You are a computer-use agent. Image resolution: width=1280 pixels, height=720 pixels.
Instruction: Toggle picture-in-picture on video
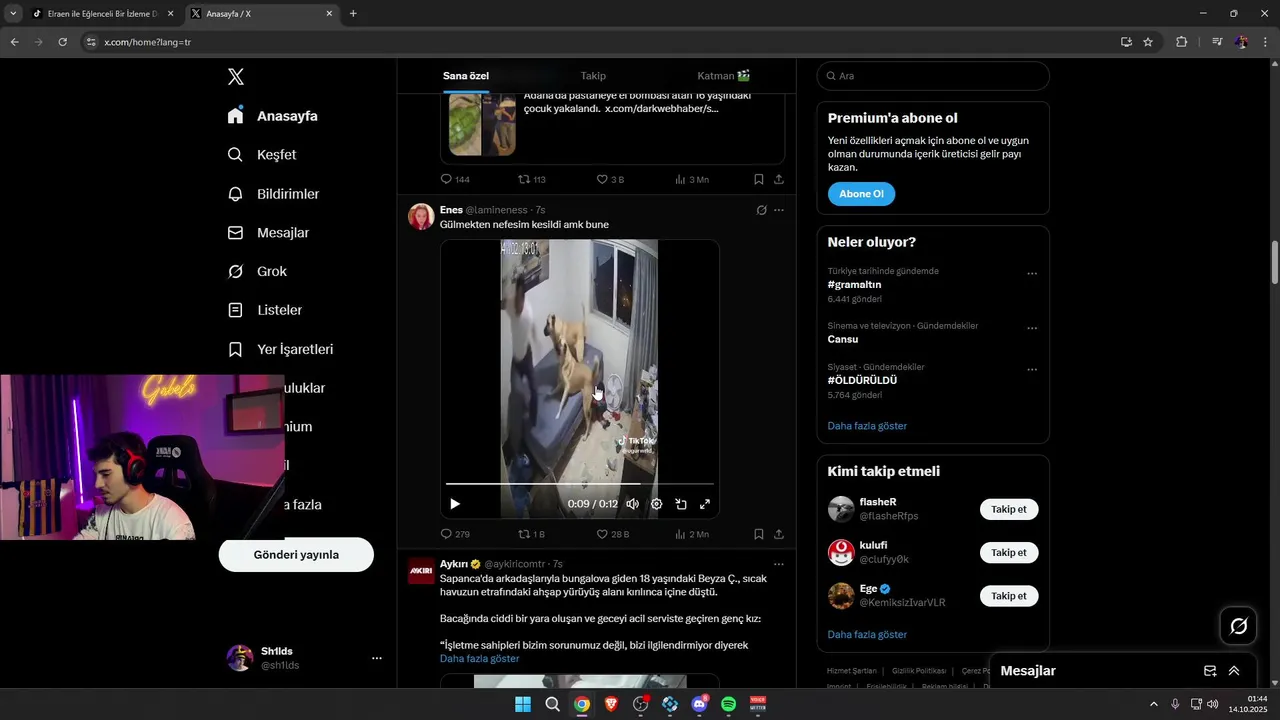pos(681,504)
